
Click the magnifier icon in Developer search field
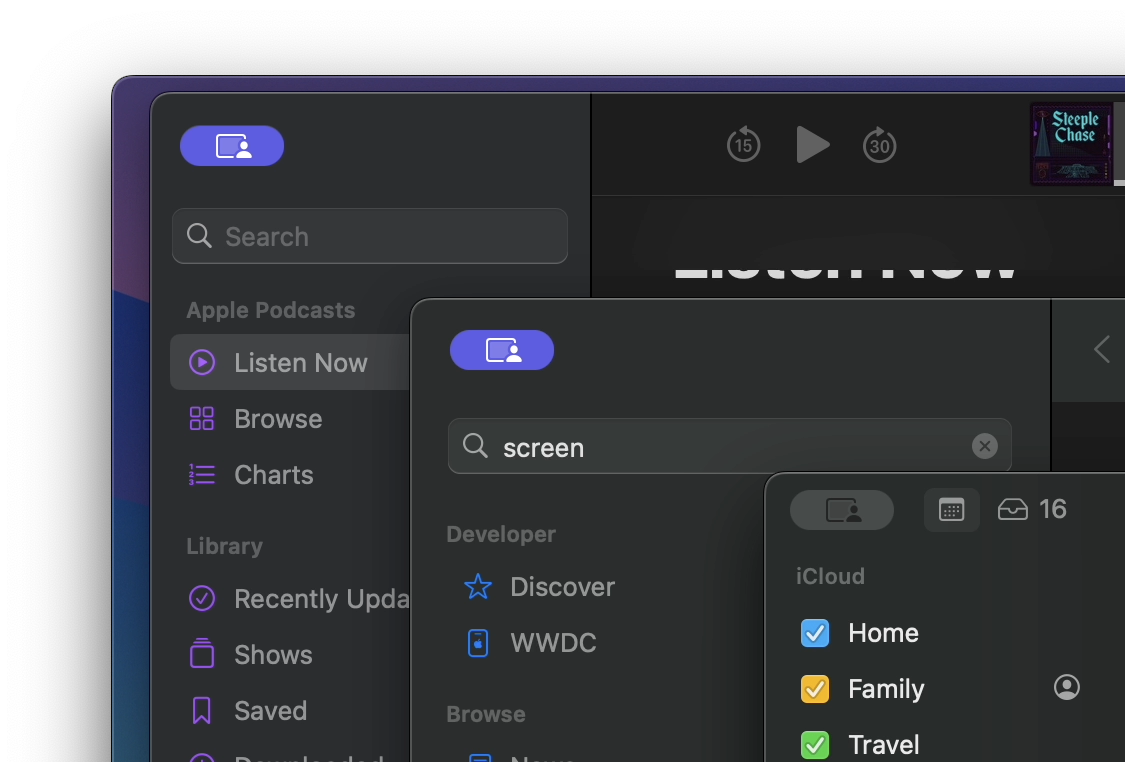pos(475,446)
